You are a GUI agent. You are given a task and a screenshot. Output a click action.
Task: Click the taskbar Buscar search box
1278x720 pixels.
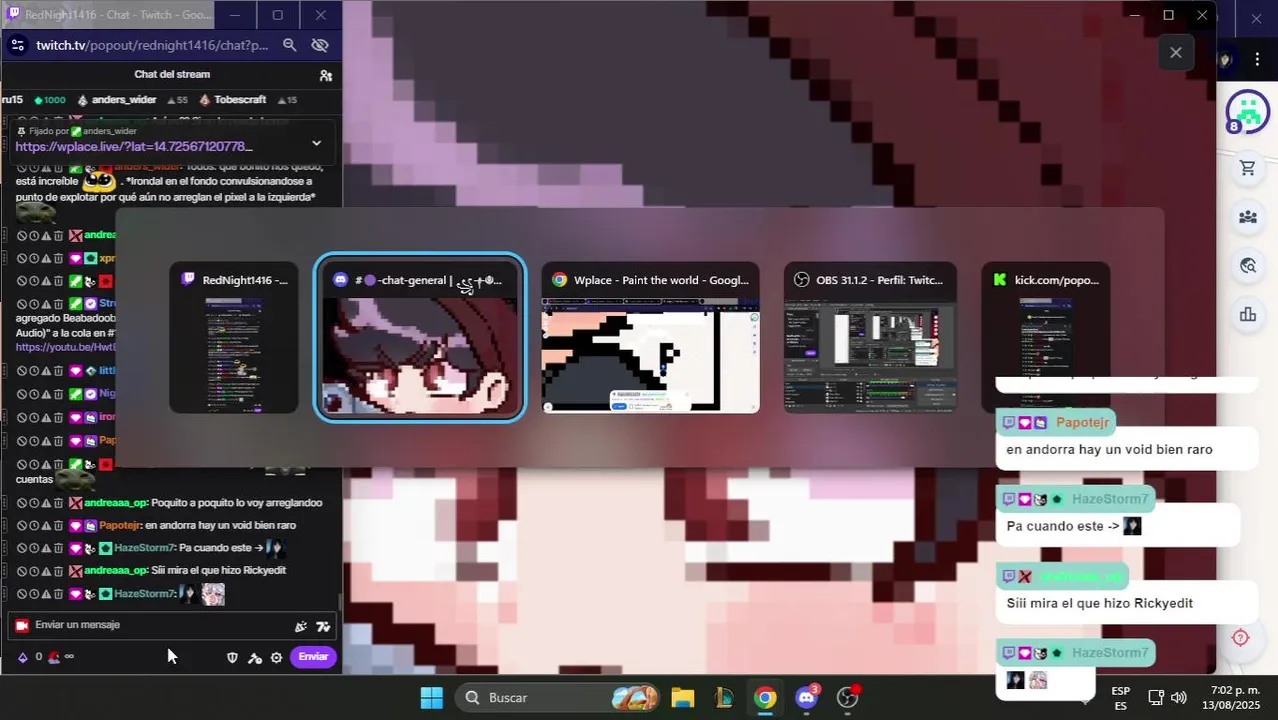point(558,698)
